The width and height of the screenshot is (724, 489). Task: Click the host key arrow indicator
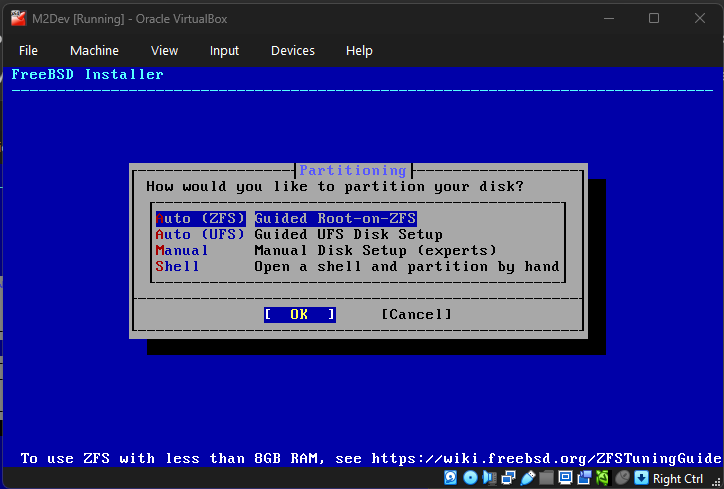click(641, 478)
